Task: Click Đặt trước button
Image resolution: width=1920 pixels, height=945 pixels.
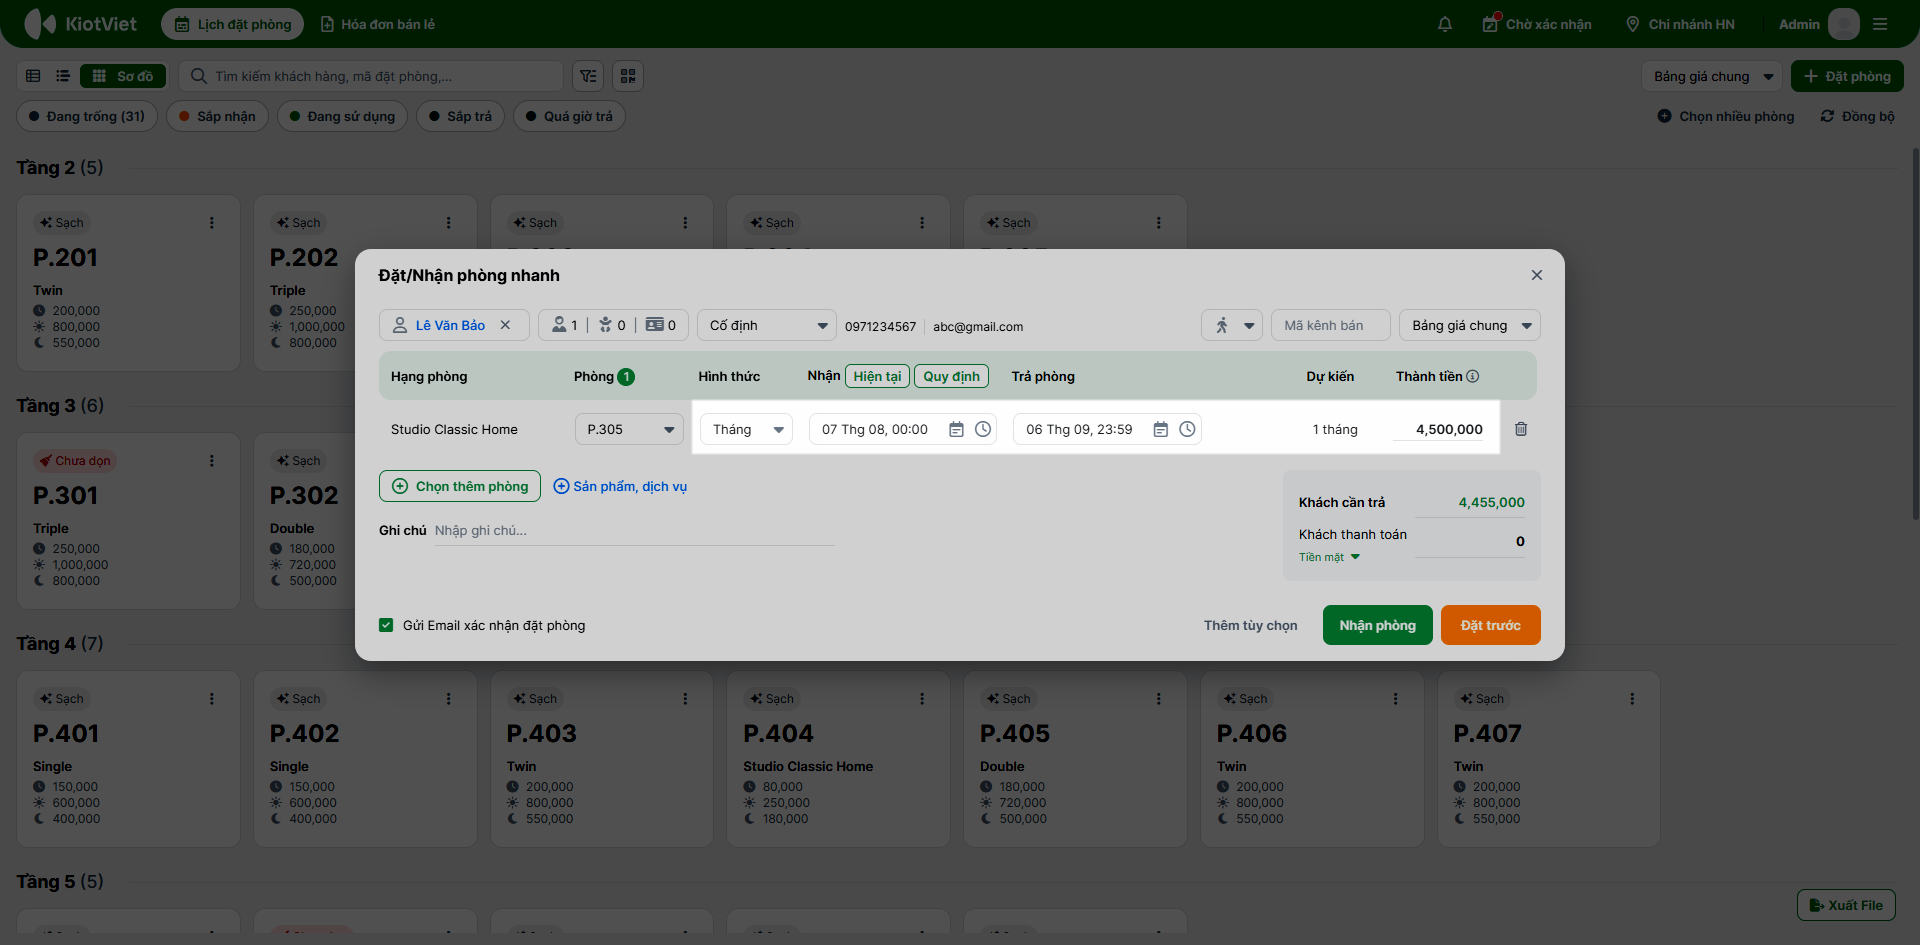Action: coord(1491,625)
